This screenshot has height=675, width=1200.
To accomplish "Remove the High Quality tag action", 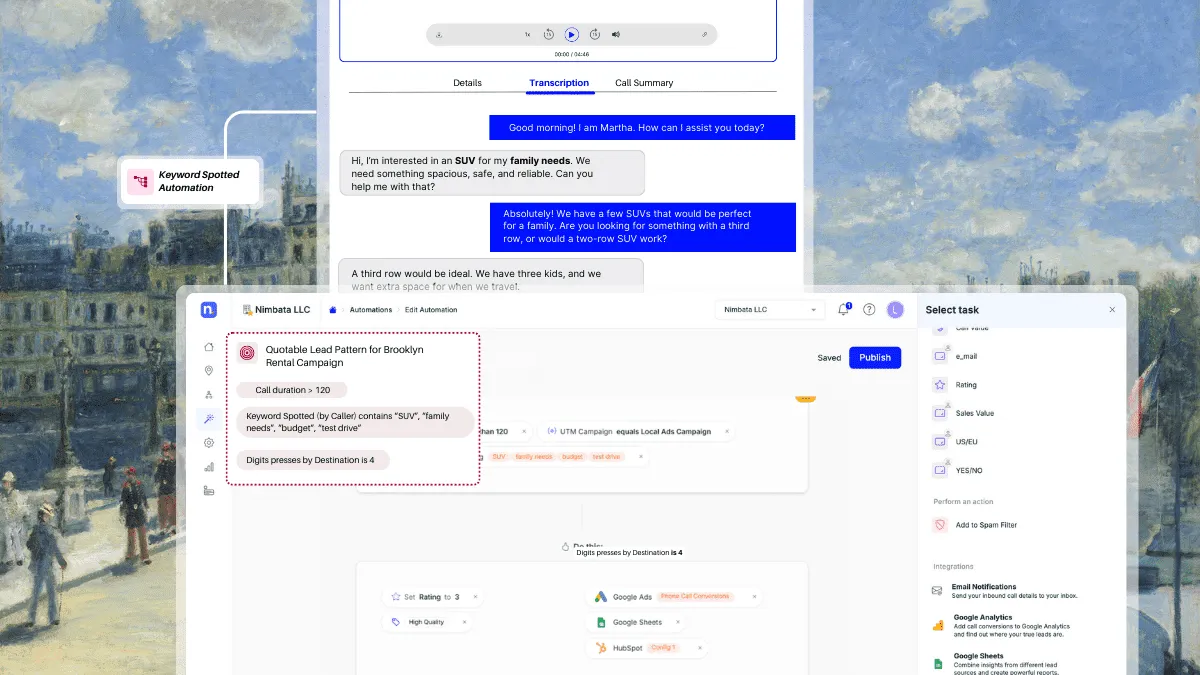I will click(464, 622).
